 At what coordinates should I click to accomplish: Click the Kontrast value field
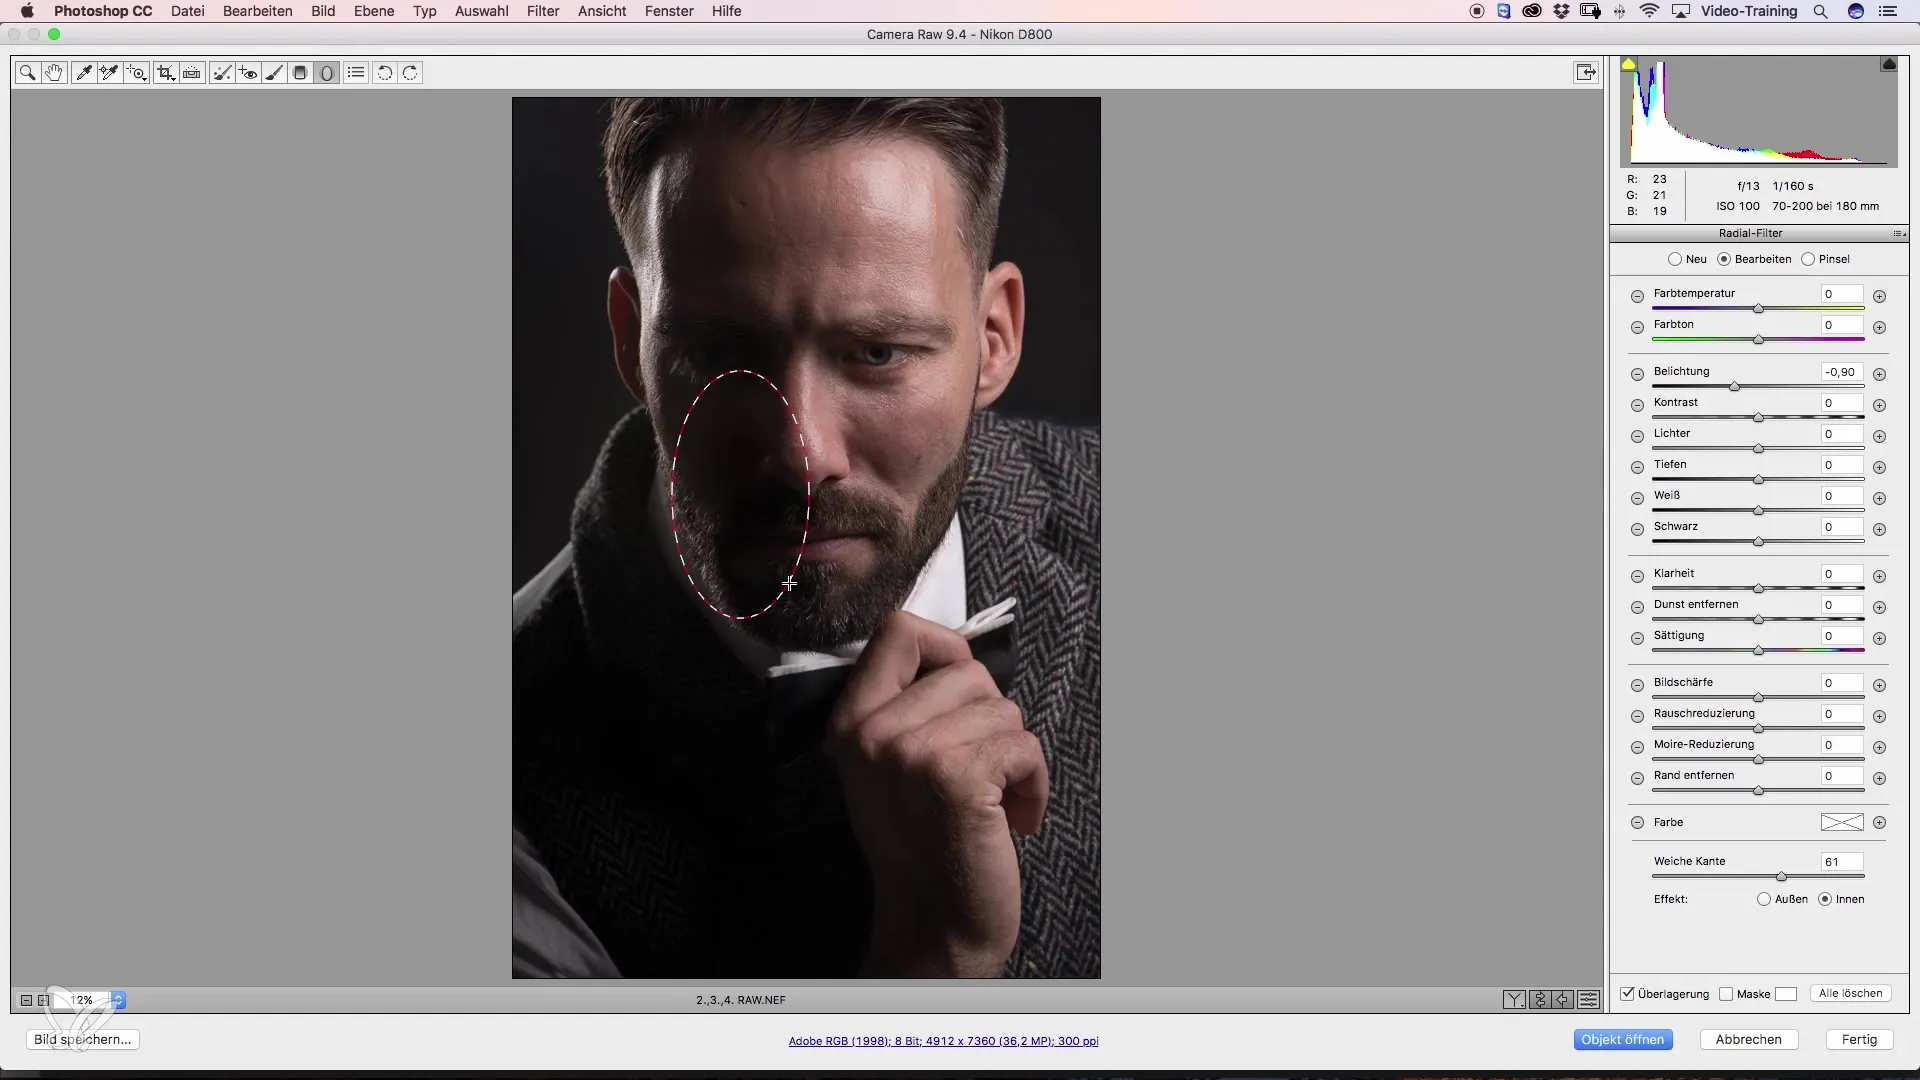pyautogui.click(x=1842, y=403)
